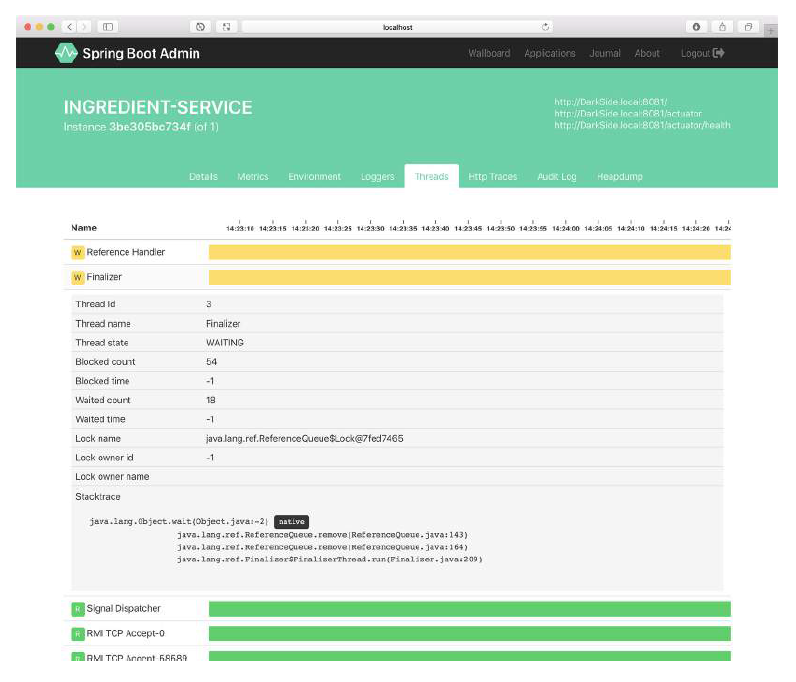796x682 pixels.
Task: Click W badge of Reference Handler thread
Action: point(78,252)
